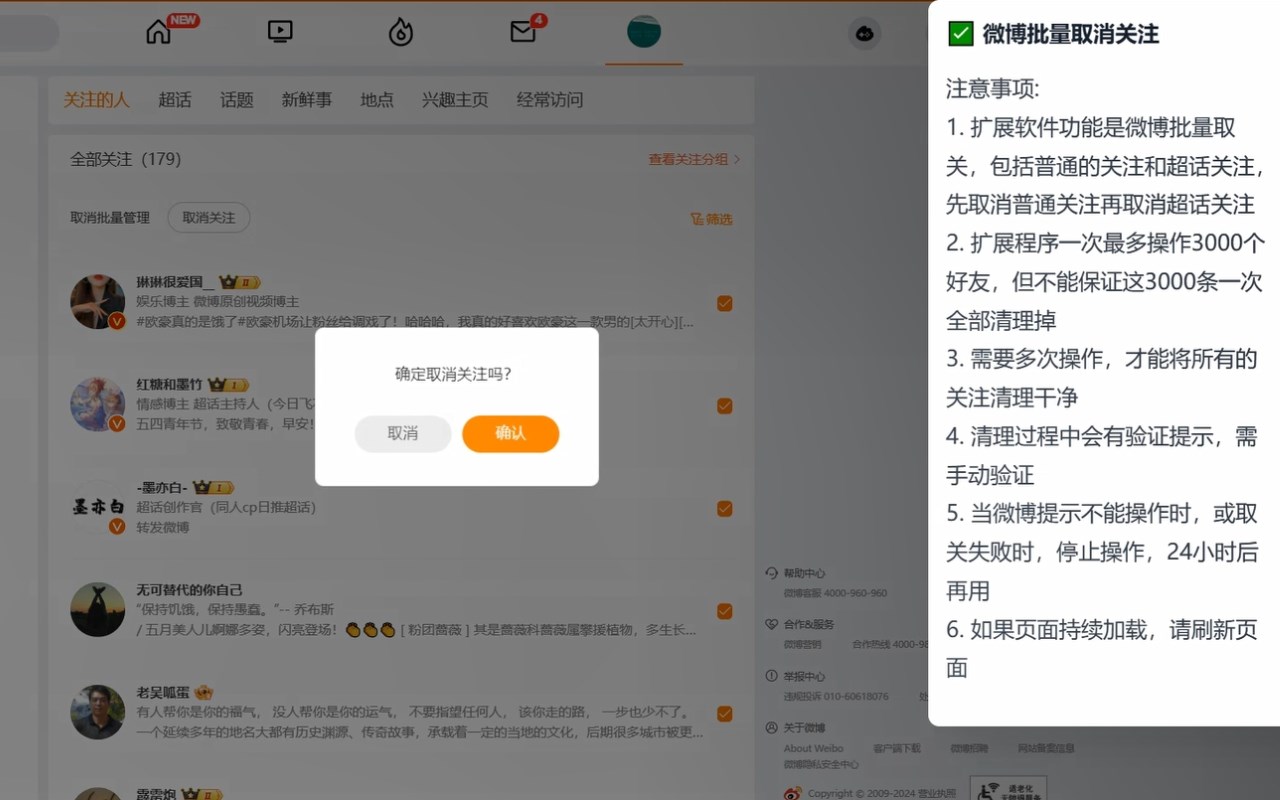Click the 举报中心 report icon
Viewport: 1280px width, 800px height.
click(771, 676)
